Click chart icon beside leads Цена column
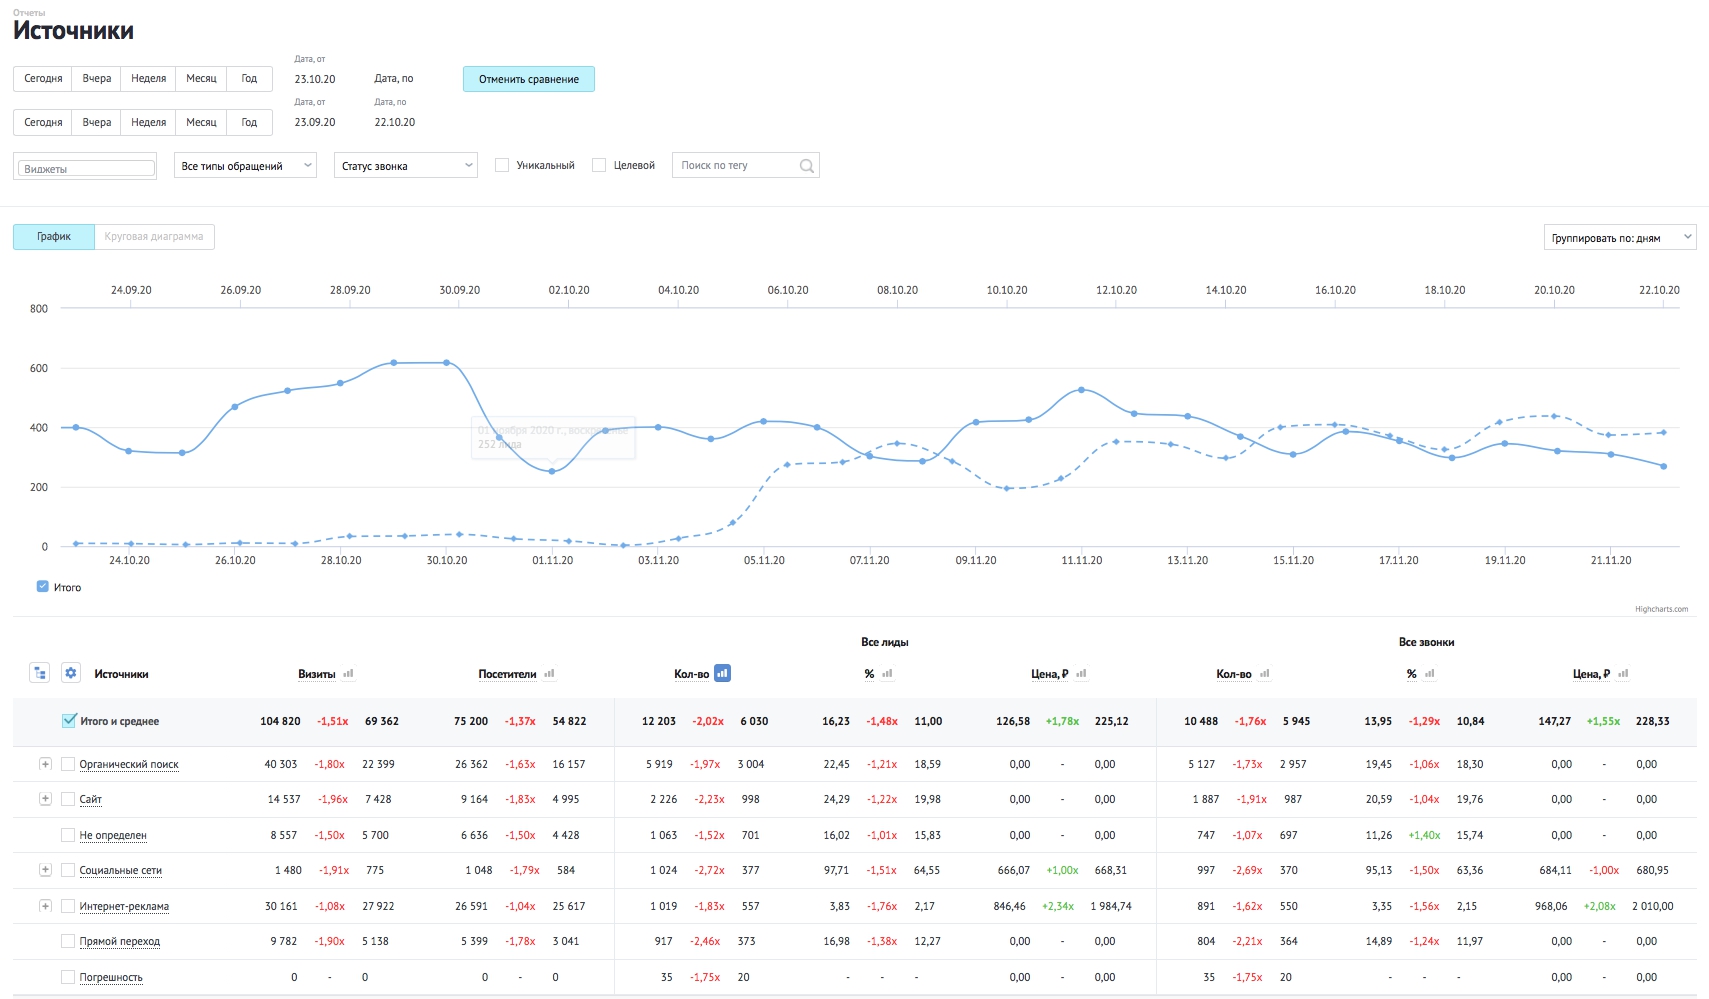 1081,674
